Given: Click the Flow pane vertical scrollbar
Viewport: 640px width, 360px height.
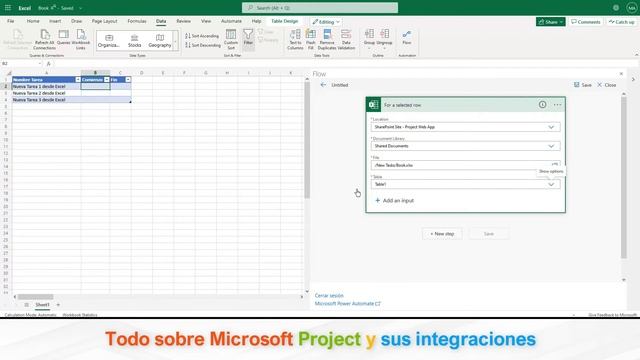Looking at the screenshot, I should coord(623,178).
